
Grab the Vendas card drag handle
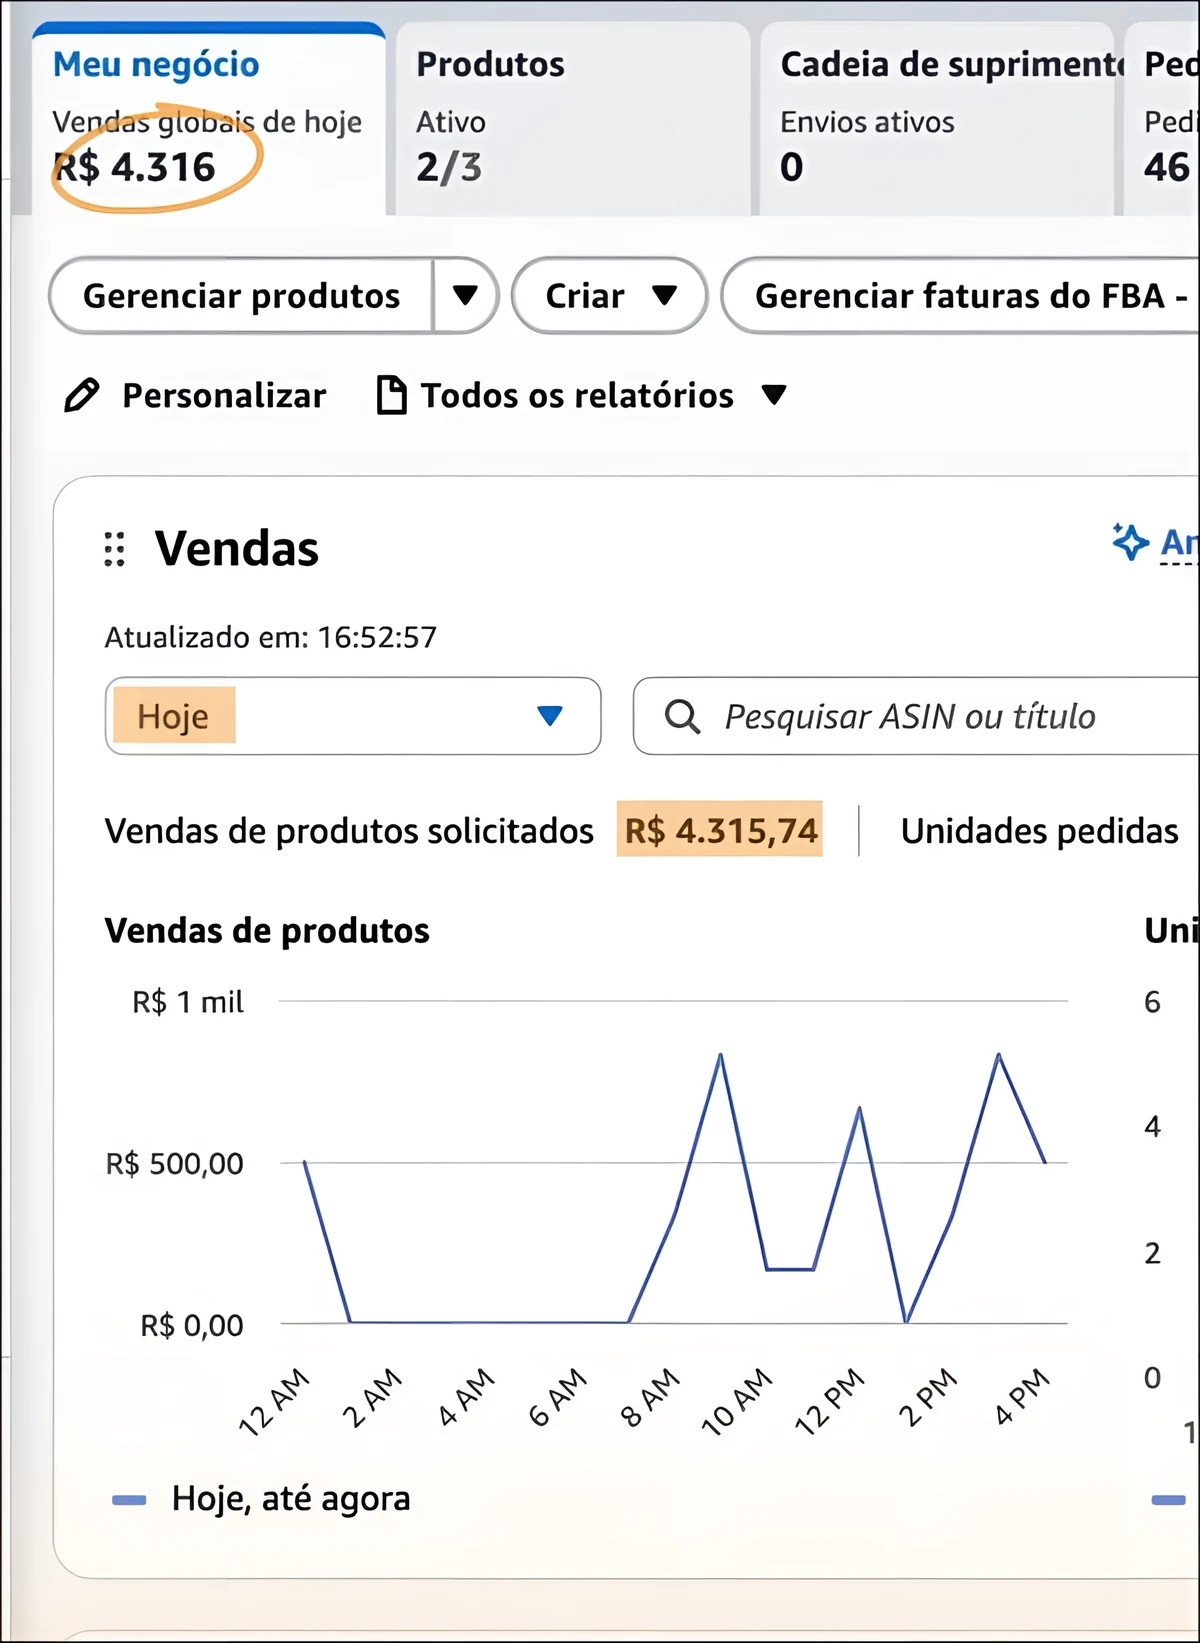tap(115, 550)
